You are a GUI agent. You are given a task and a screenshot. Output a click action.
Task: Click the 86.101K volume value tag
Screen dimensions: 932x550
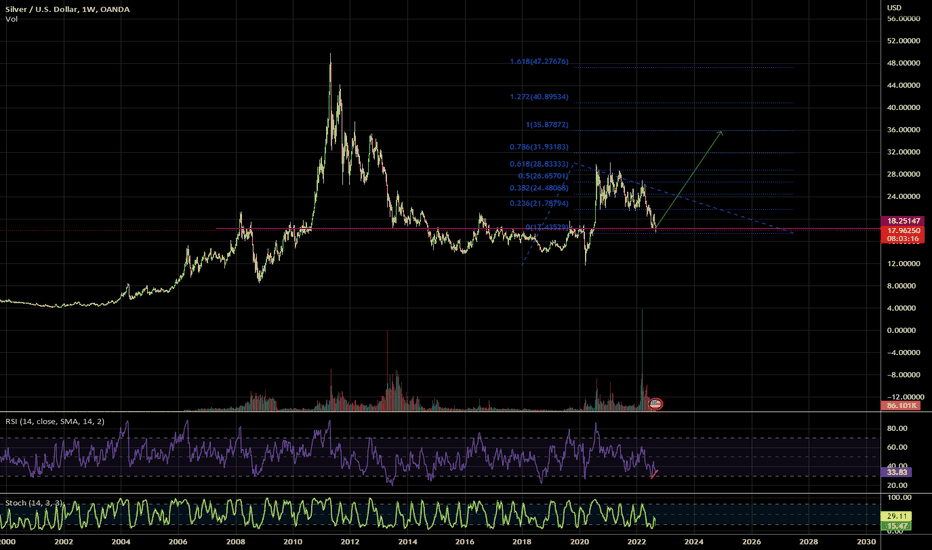pyautogui.click(x=901, y=406)
